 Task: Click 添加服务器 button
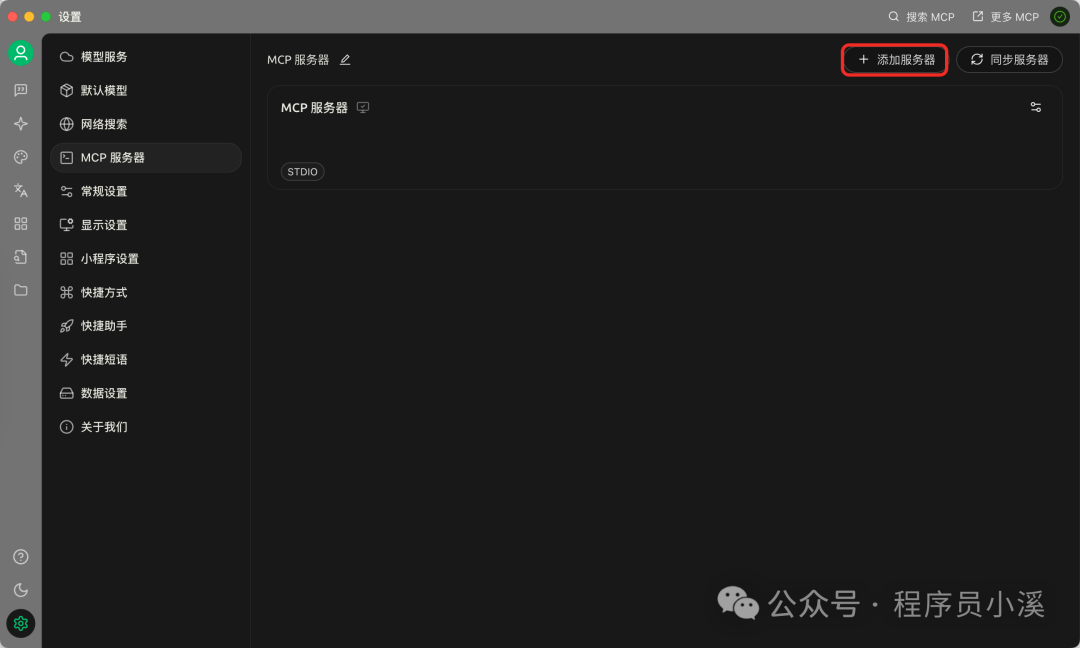pos(895,60)
